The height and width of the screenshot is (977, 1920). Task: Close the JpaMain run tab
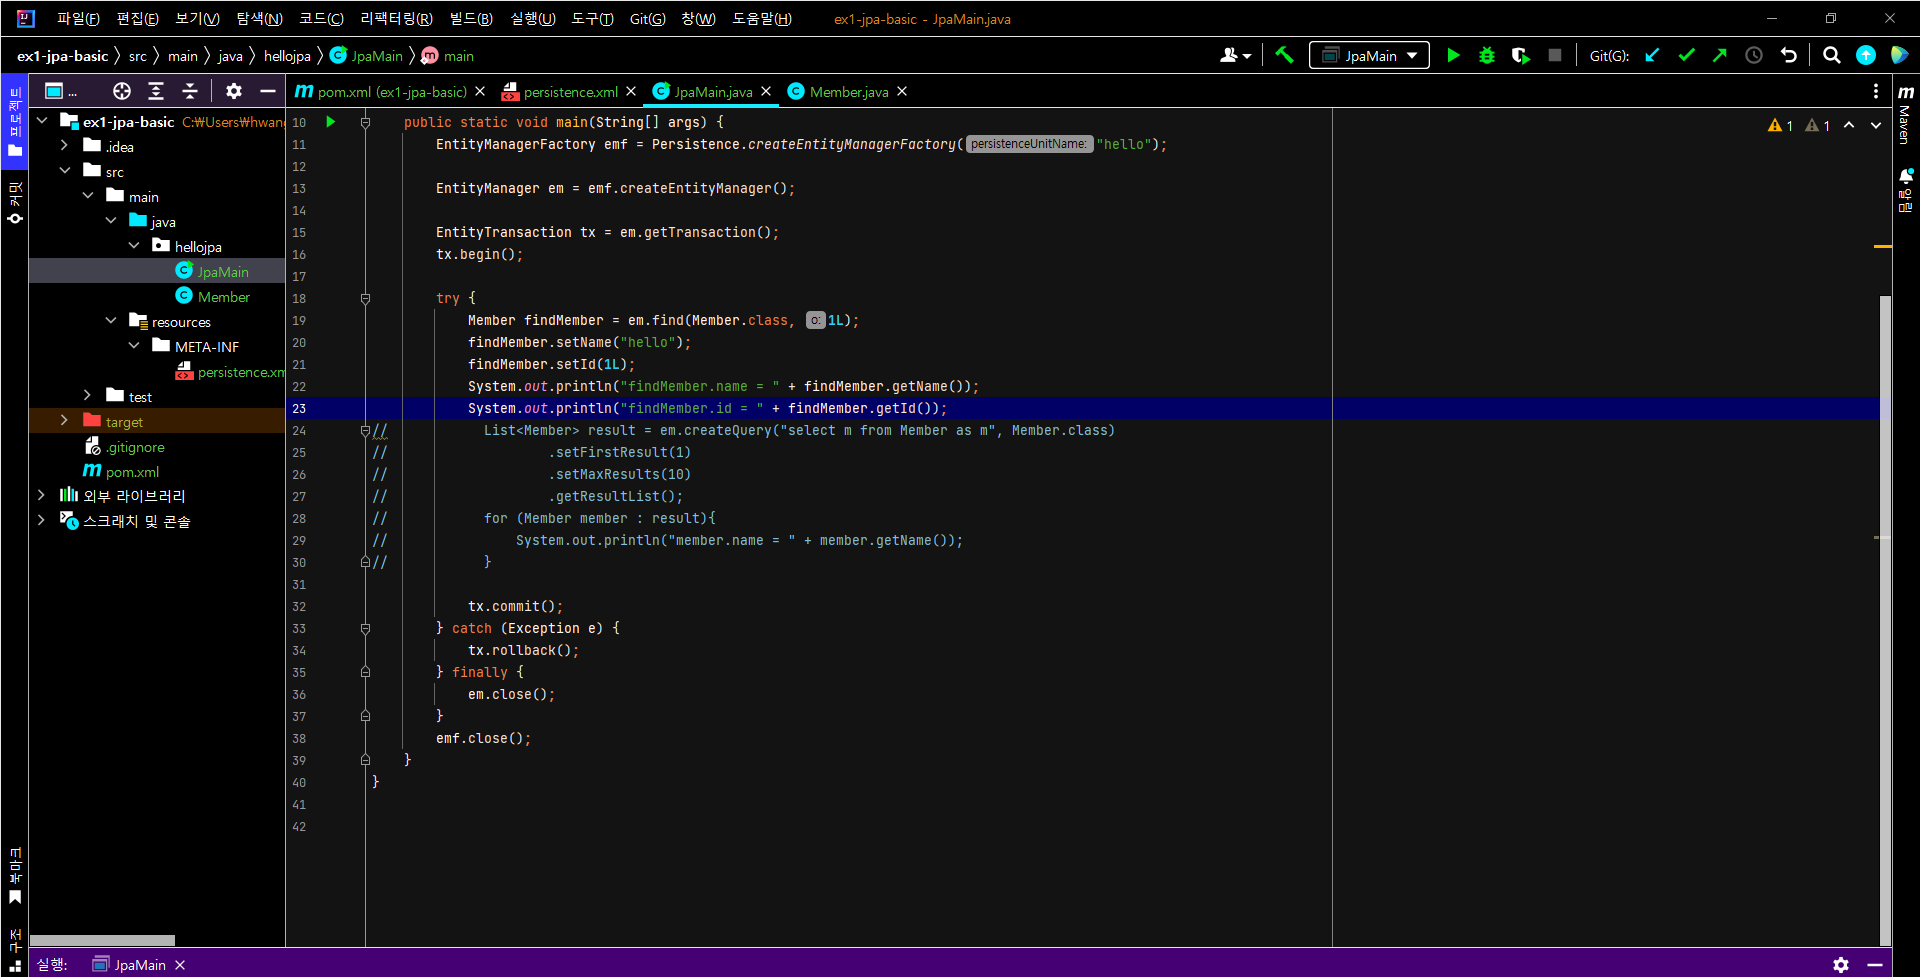click(x=180, y=965)
